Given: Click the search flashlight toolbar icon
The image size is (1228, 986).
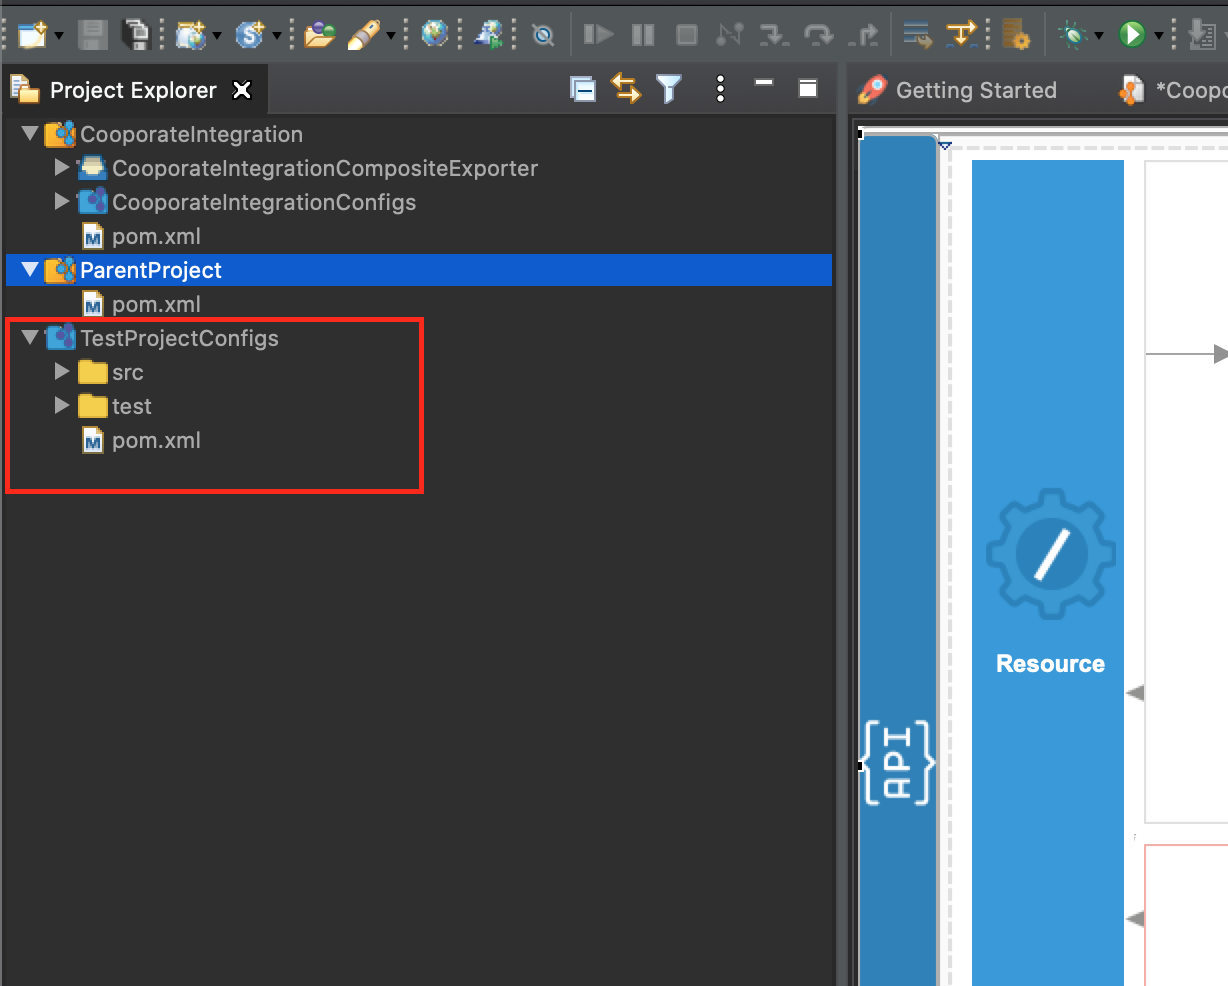Looking at the screenshot, I should pos(364,35).
